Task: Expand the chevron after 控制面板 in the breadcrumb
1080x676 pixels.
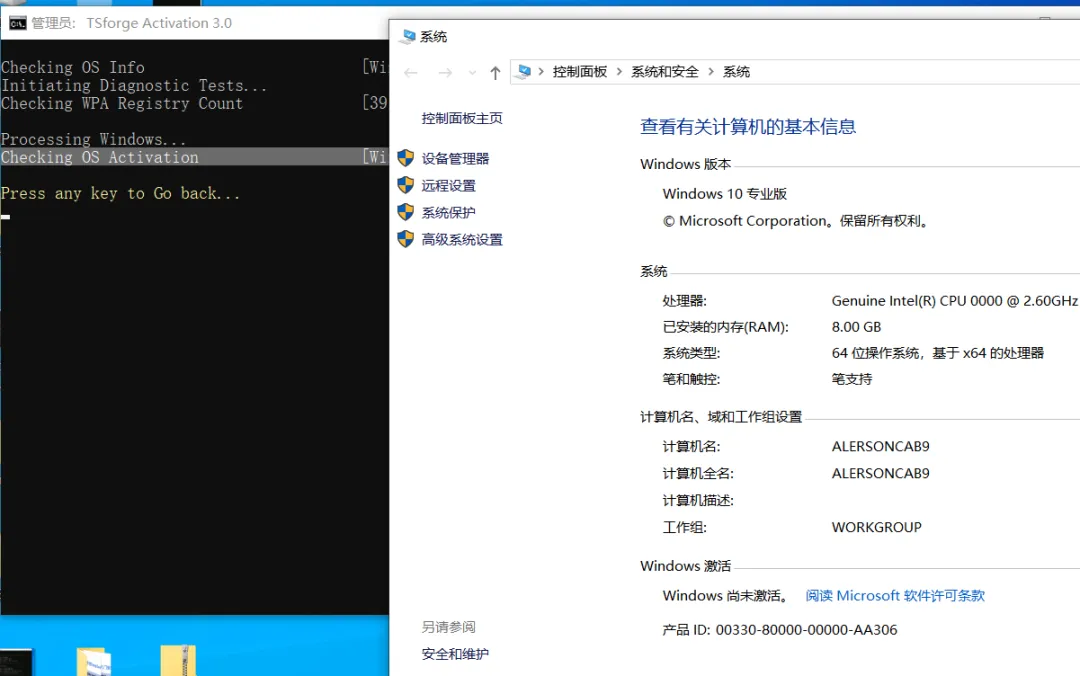Action: coord(619,72)
